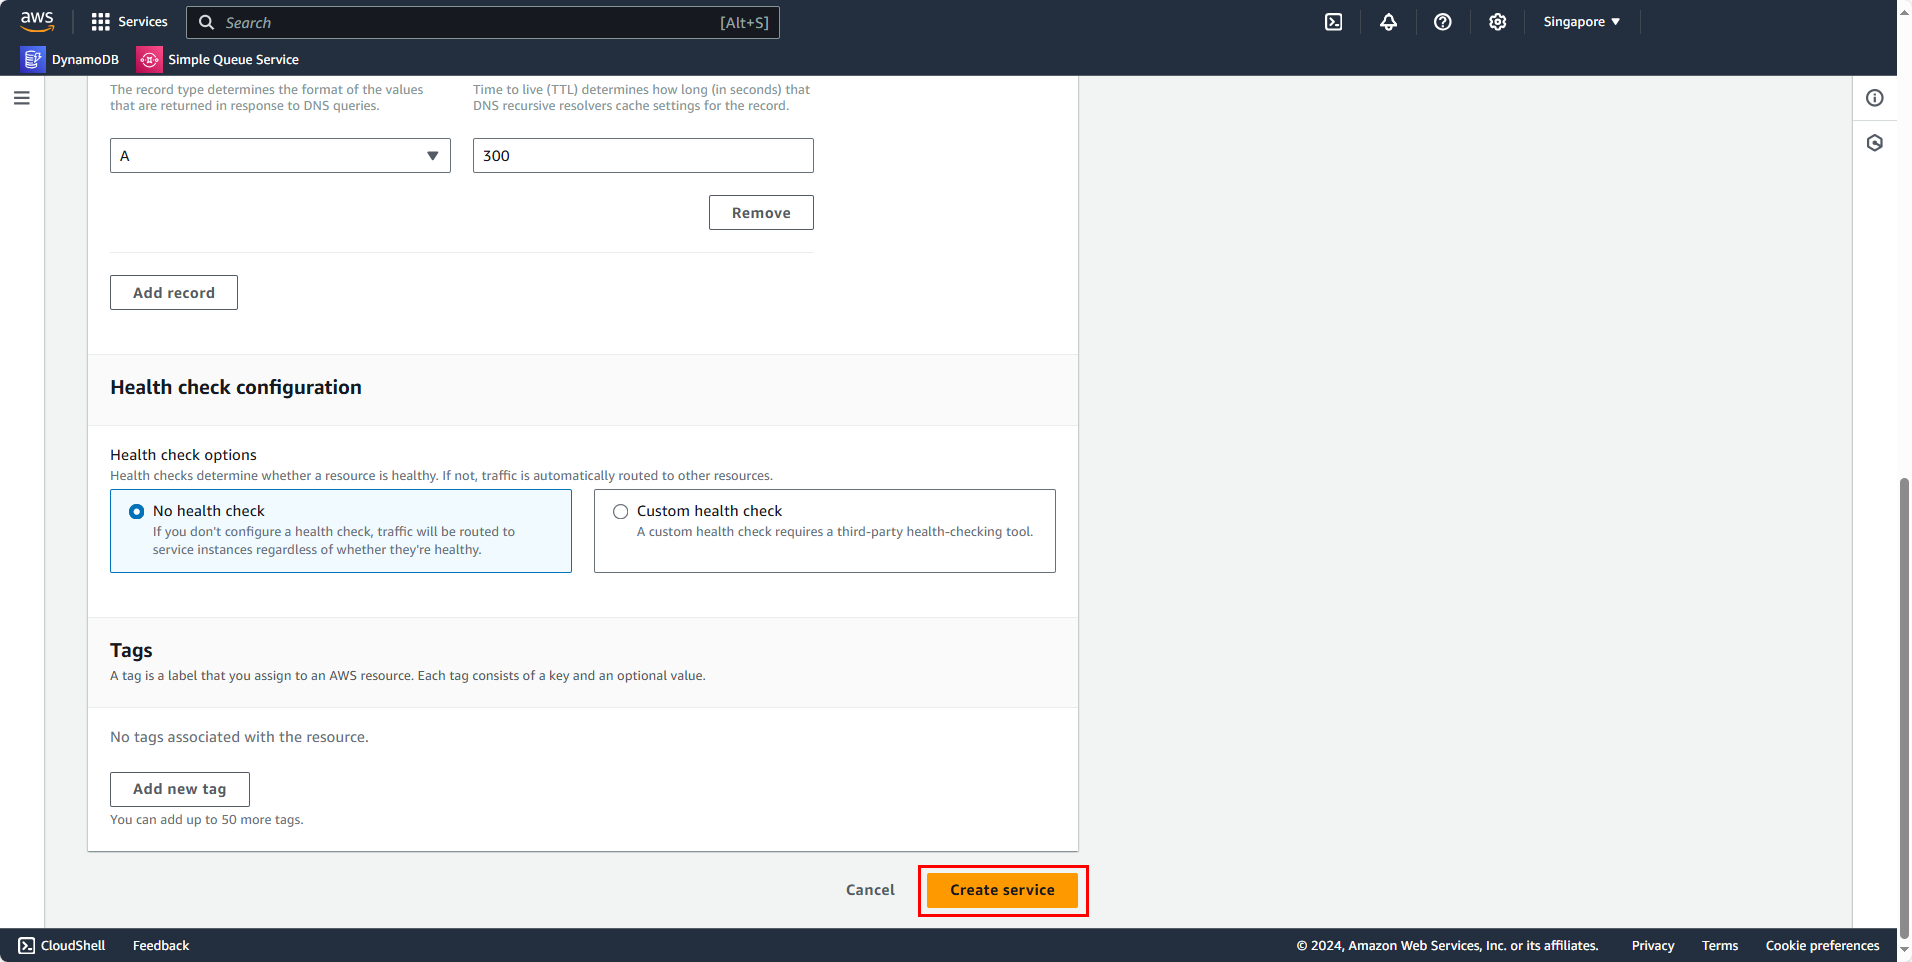1912x962 pixels.
Task: Click 'No tags associated with the resource.' text
Action: (239, 737)
